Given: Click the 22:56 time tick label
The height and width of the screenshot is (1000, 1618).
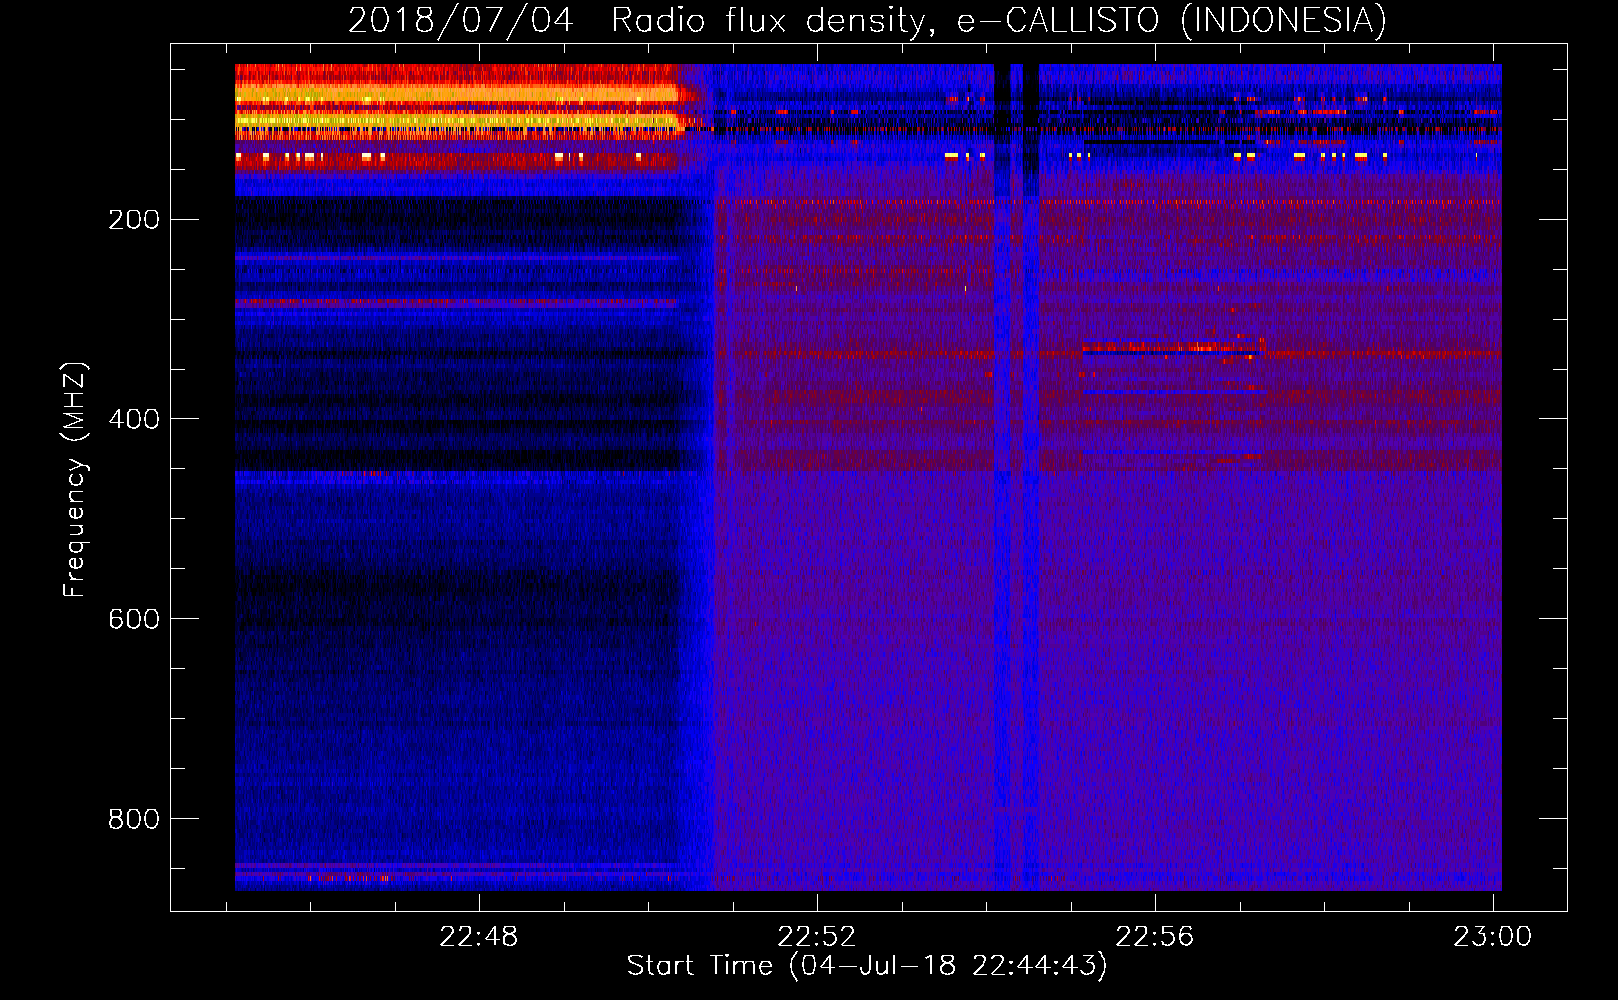Looking at the screenshot, I should 1155,937.
